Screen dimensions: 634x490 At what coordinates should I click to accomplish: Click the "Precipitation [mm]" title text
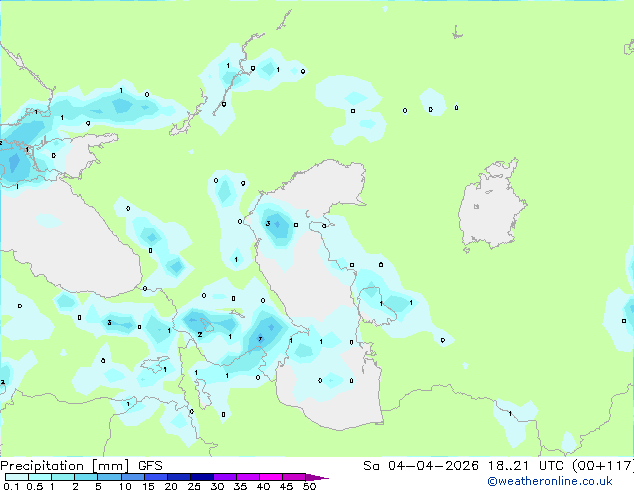[65, 466]
